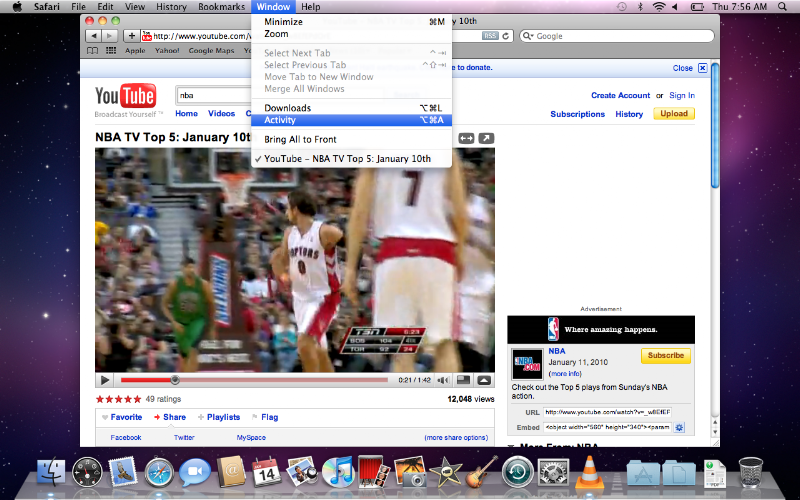Open Time Machine from the Dock
The height and width of the screenshot is (500, 800).
click(517, 472)
